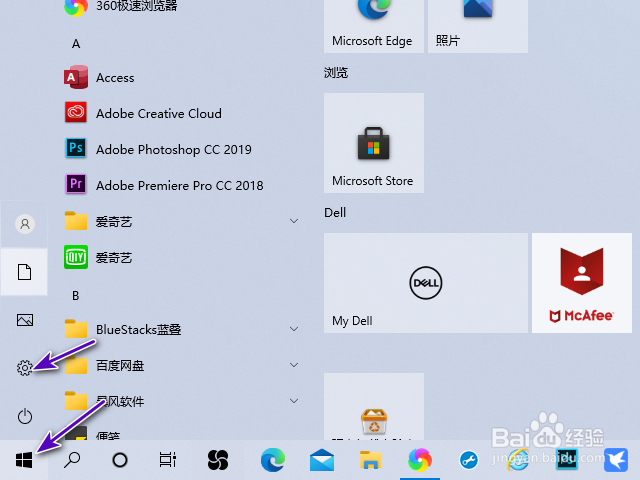Open the My Dell tile
Image resolution: width=640 pixels, height=480 pixels.
(426, 283)
